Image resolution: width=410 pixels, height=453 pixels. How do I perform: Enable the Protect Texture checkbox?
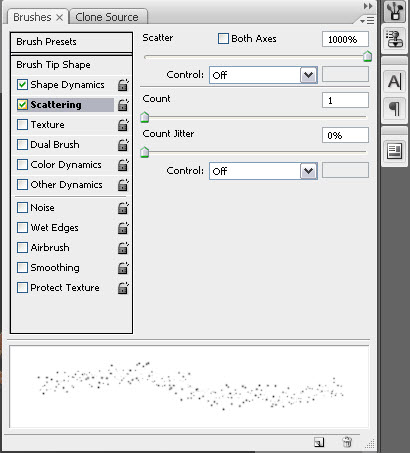click(22, 288)
